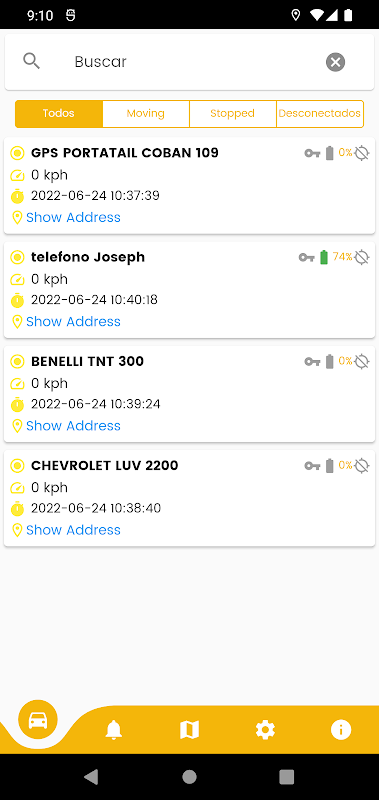Screen dimensions: 379x800
Task: Open the vehicles list car icon
Action: click(x=38, y=720)
